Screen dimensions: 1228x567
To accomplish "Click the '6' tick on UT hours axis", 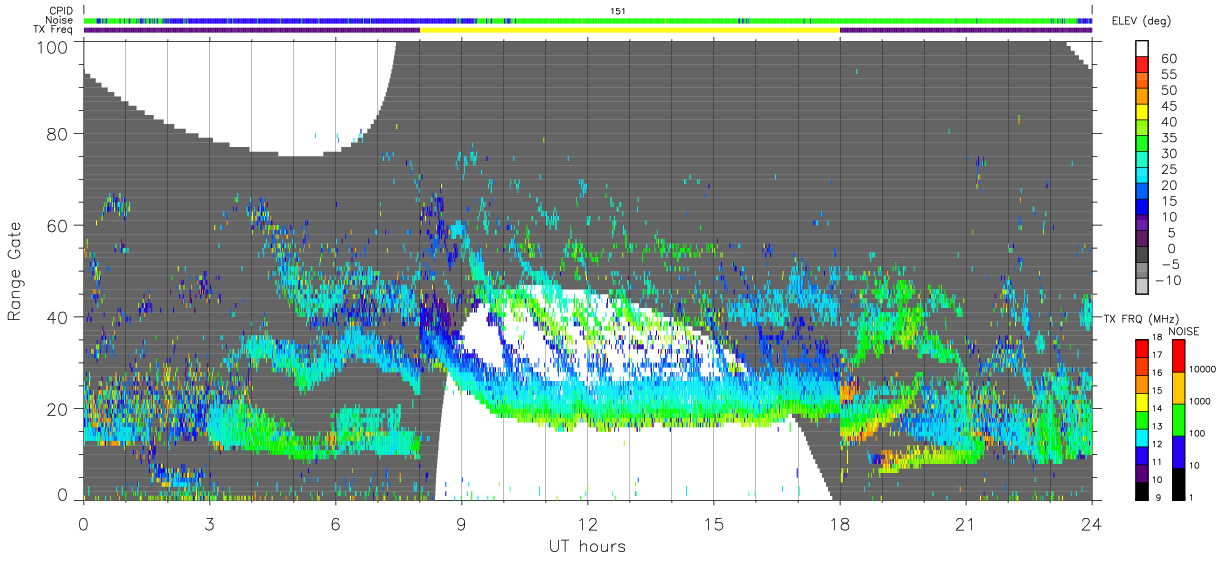I will tap(336, 524).
